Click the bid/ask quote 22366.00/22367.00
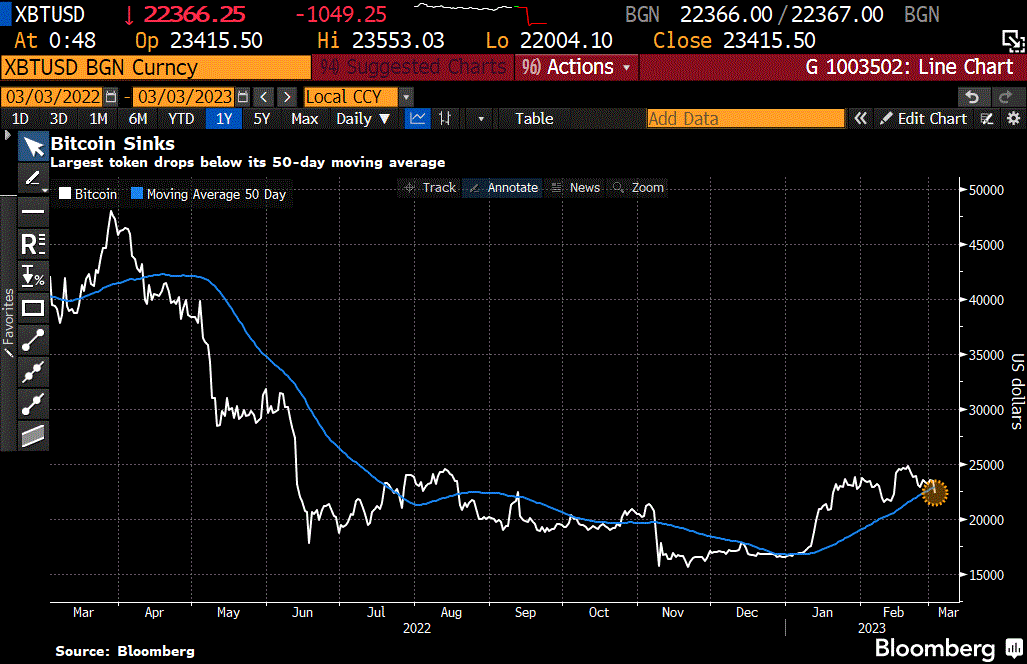 click(781, 14)
